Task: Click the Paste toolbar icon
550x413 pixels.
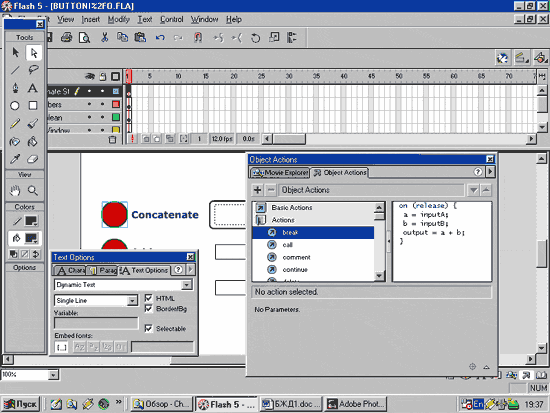Action: coord(140,37)
